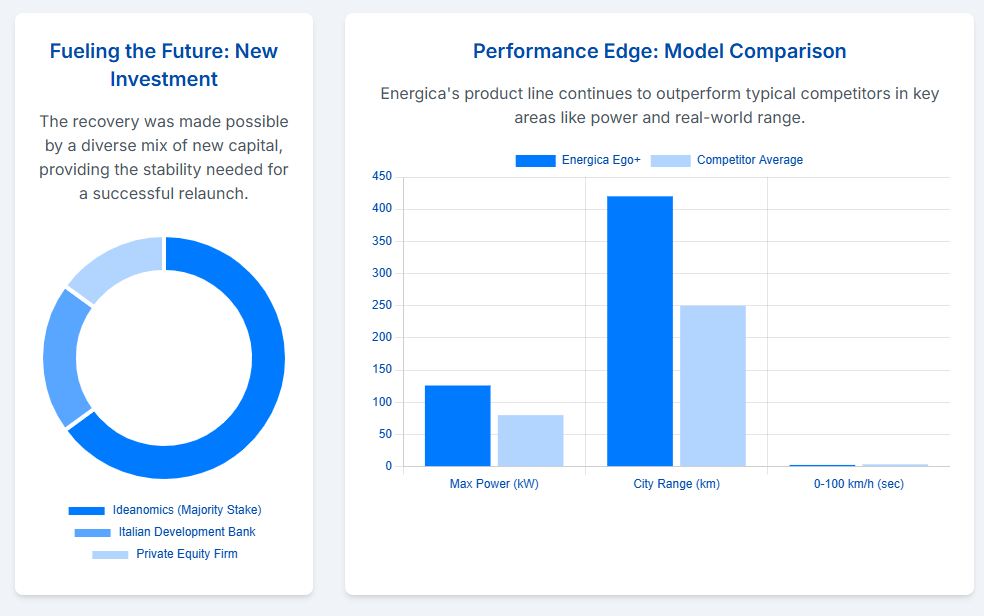
Task: Toggle the Competitor Average legend text
Action: (750, 161)
